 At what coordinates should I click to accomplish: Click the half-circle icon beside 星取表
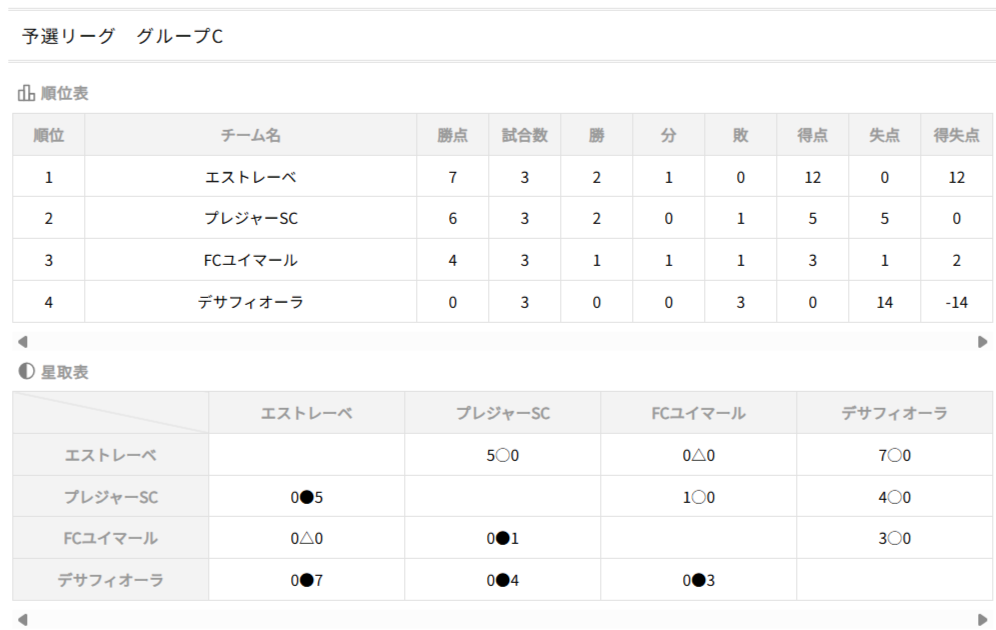tap(26, 372)
